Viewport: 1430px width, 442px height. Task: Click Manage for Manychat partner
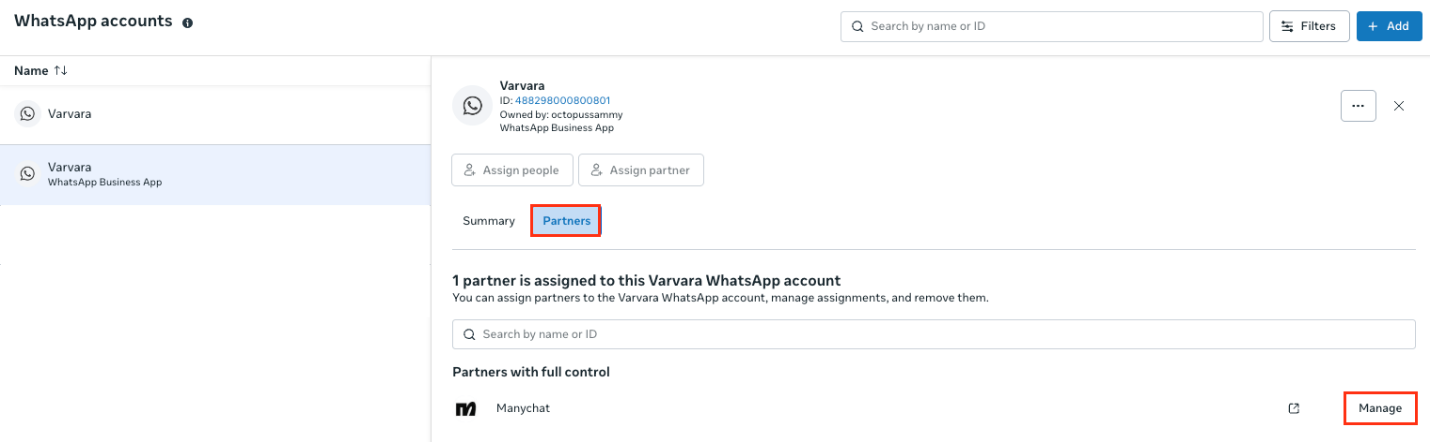click(x=1380, y=408)
